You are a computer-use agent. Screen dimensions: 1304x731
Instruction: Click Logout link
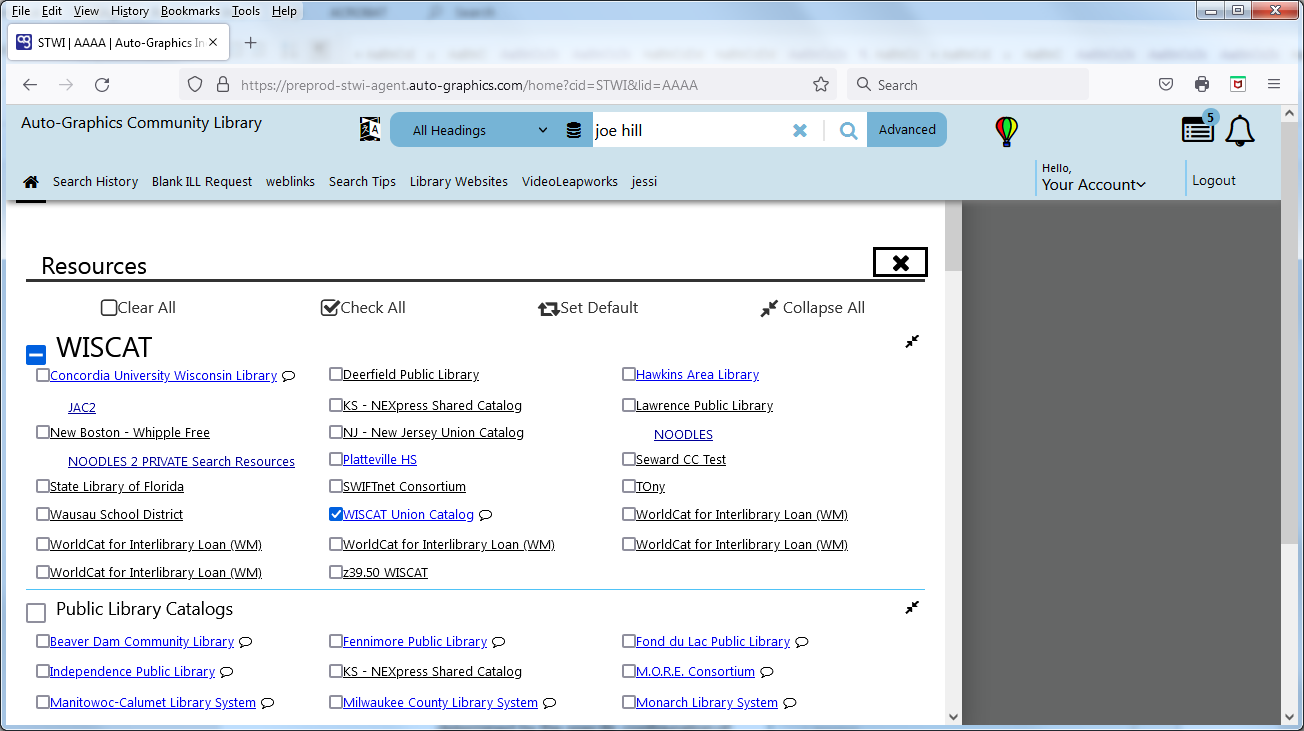point(1214,181)
